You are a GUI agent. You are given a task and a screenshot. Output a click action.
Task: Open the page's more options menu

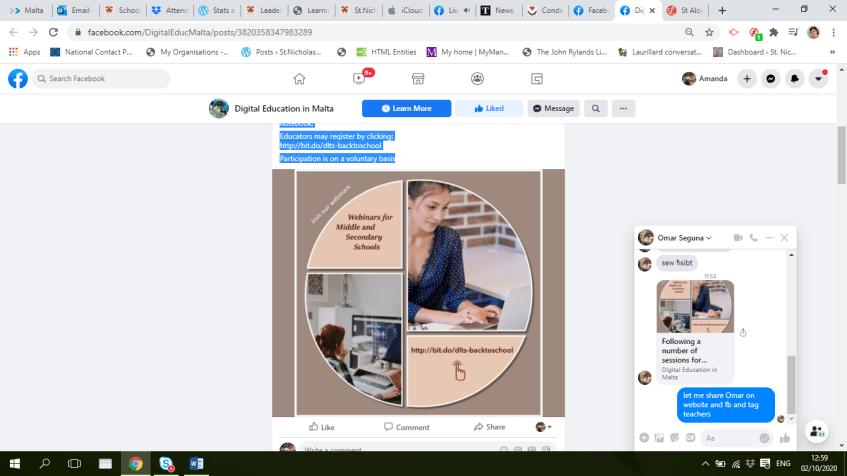tap(623, 108)
